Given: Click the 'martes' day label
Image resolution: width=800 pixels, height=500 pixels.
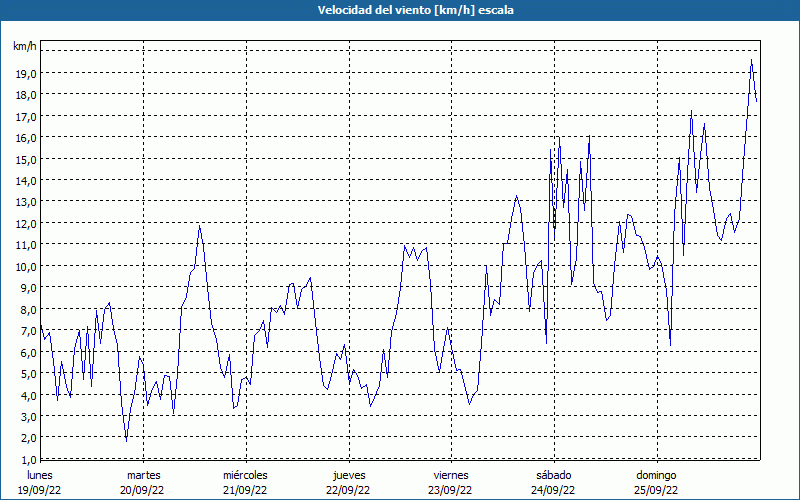Looking at the screenshot, I should (x=143, y=475).
